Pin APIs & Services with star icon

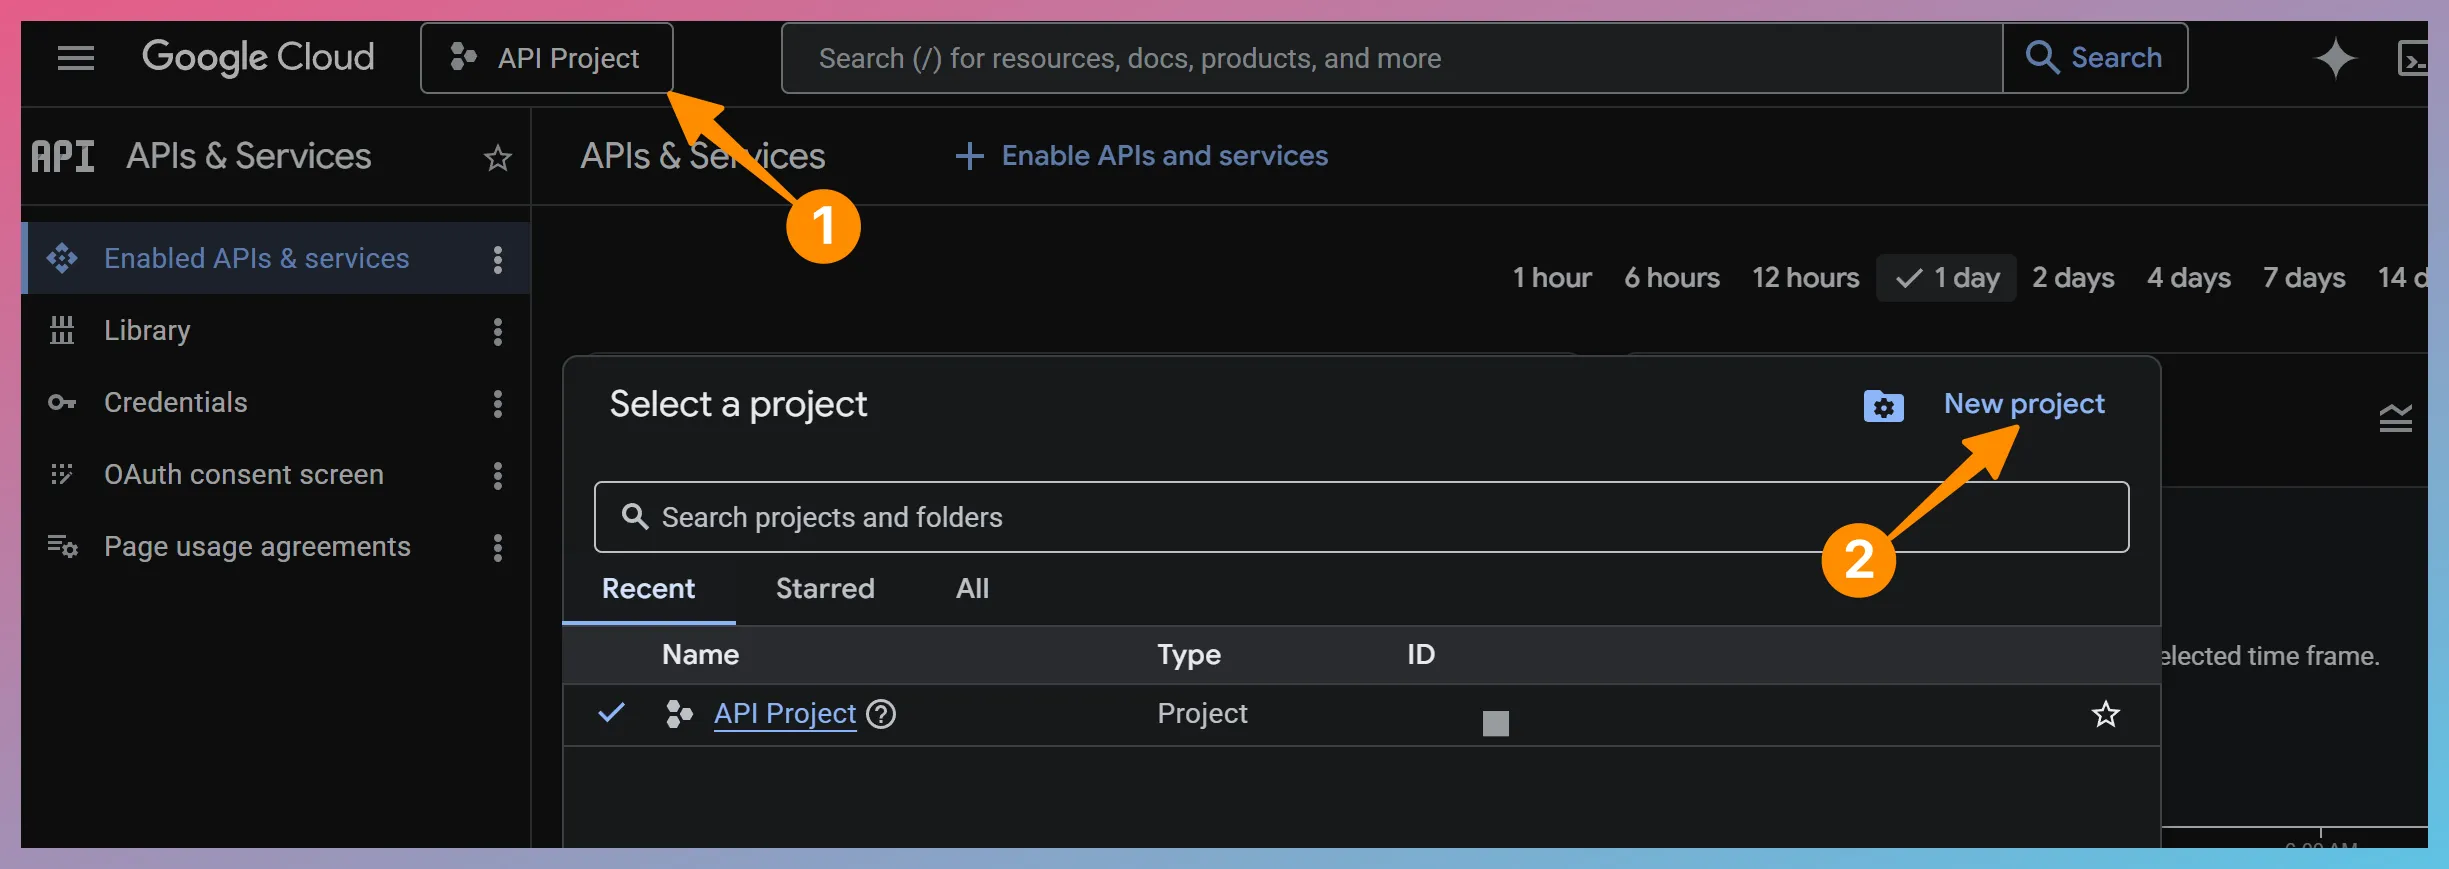[x=498, y=157]
